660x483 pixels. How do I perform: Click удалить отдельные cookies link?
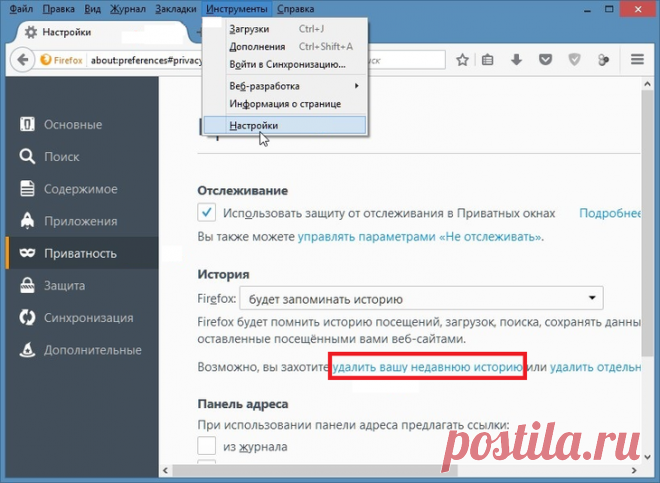(595, 367)
